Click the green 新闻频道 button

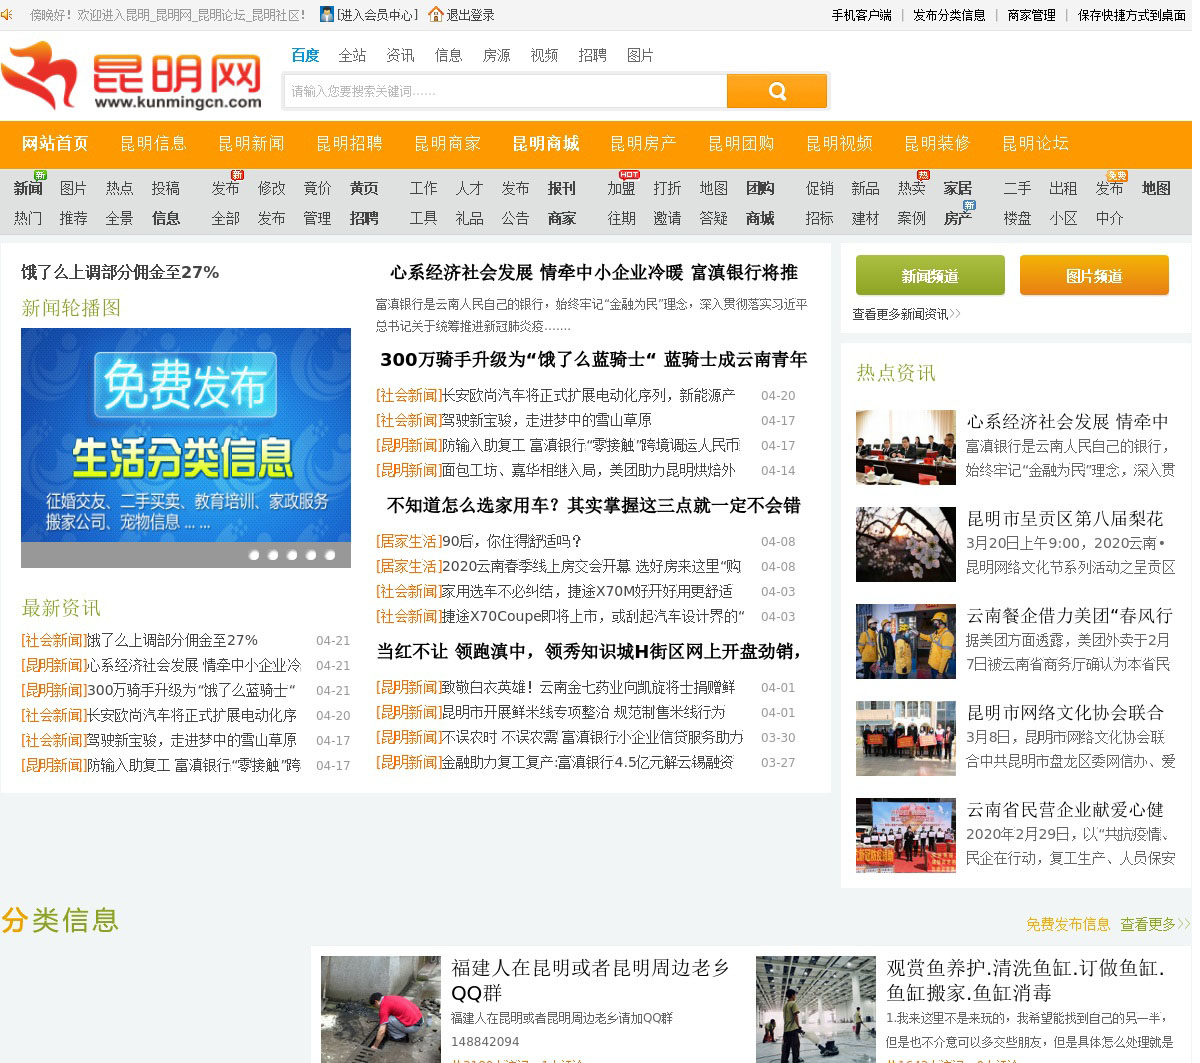coord(930,276)
